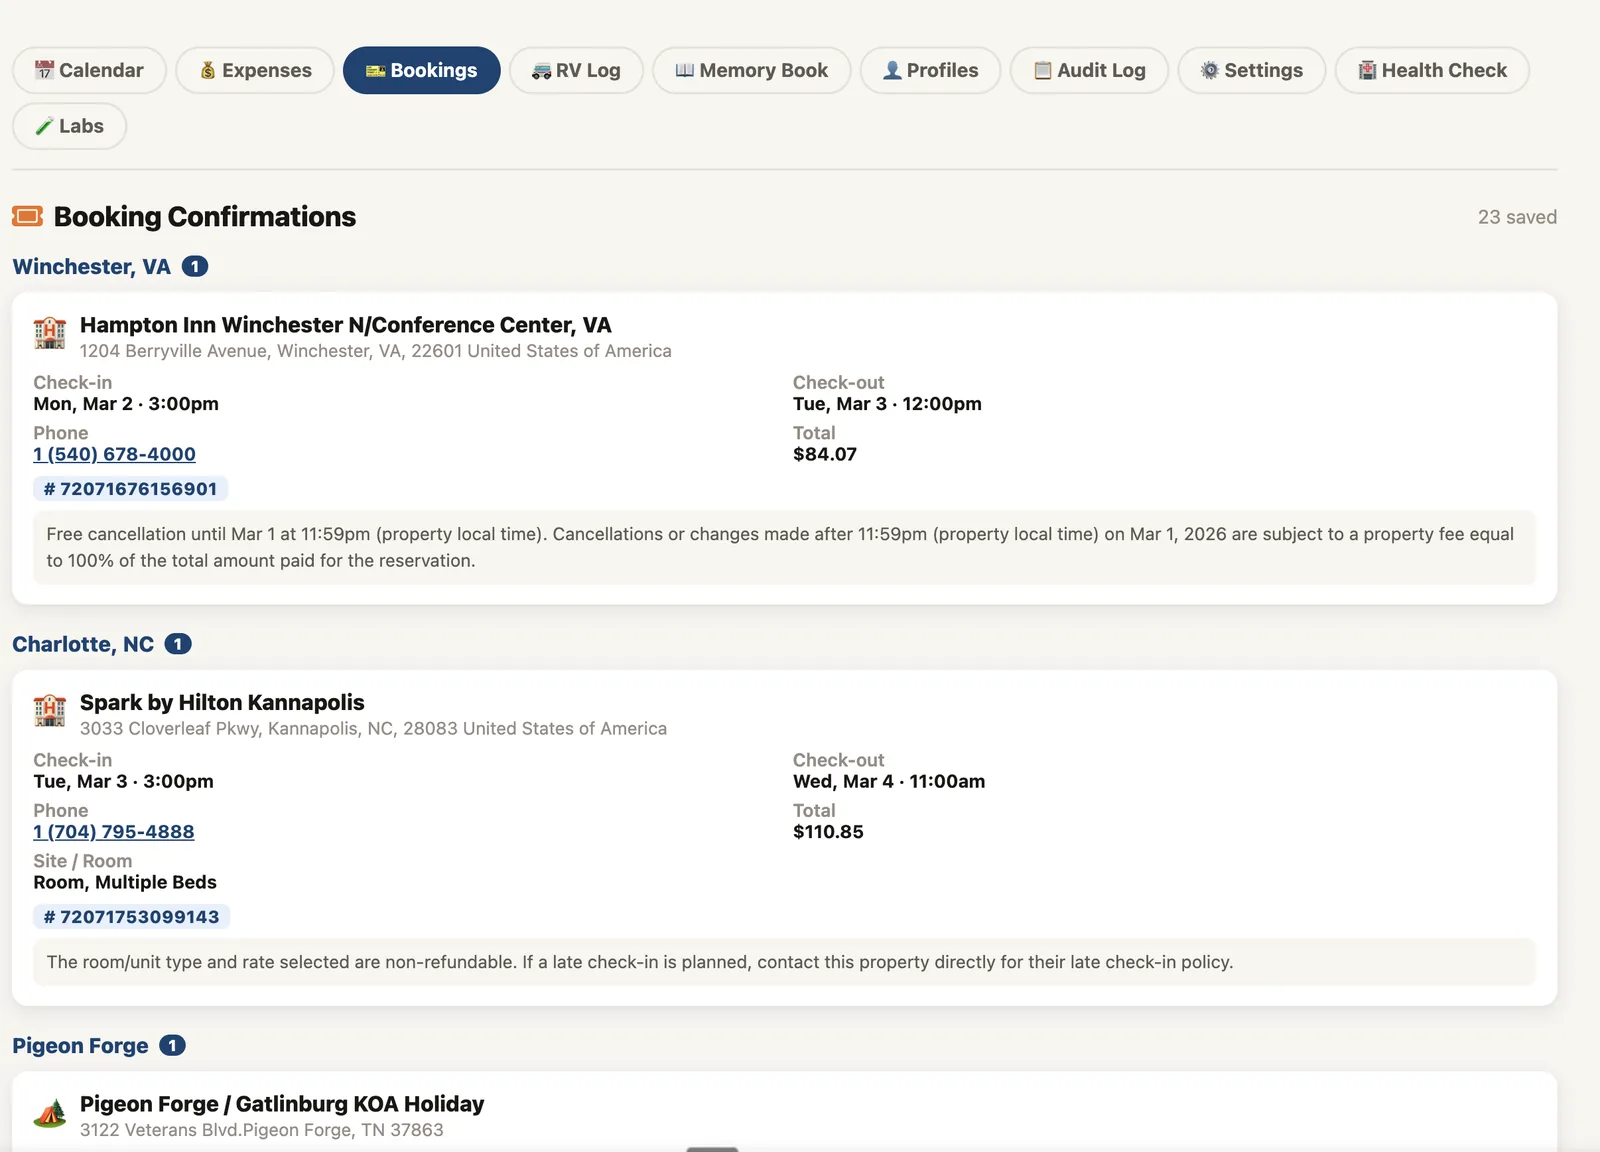Click the open book icon in Memory Book

(685, 70)
